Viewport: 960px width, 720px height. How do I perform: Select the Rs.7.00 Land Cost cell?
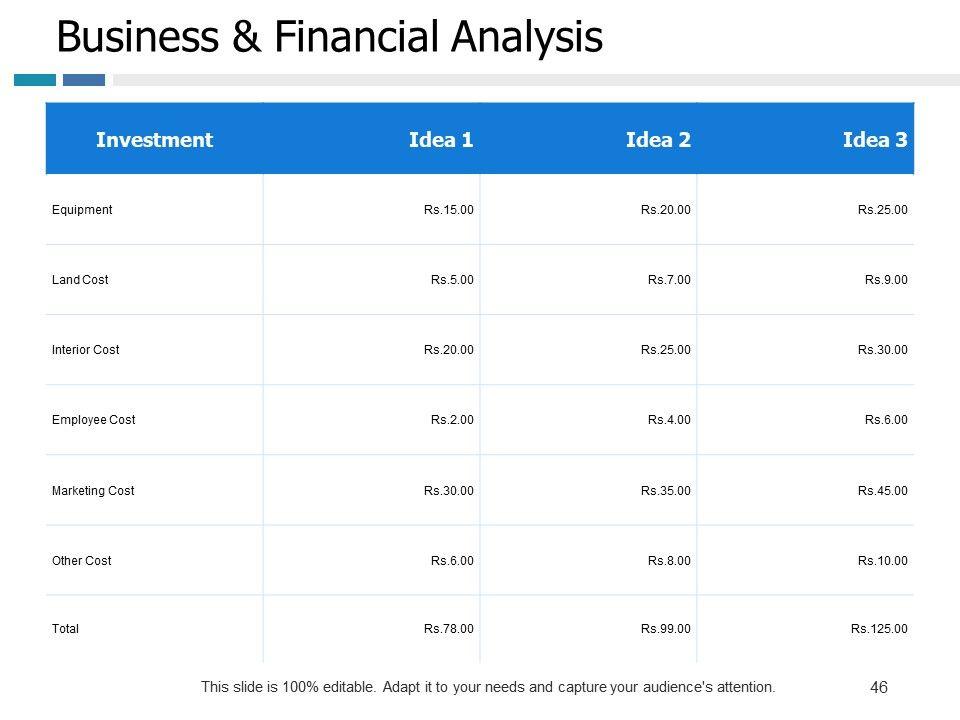pyautogui.click(x=669, y=280)
